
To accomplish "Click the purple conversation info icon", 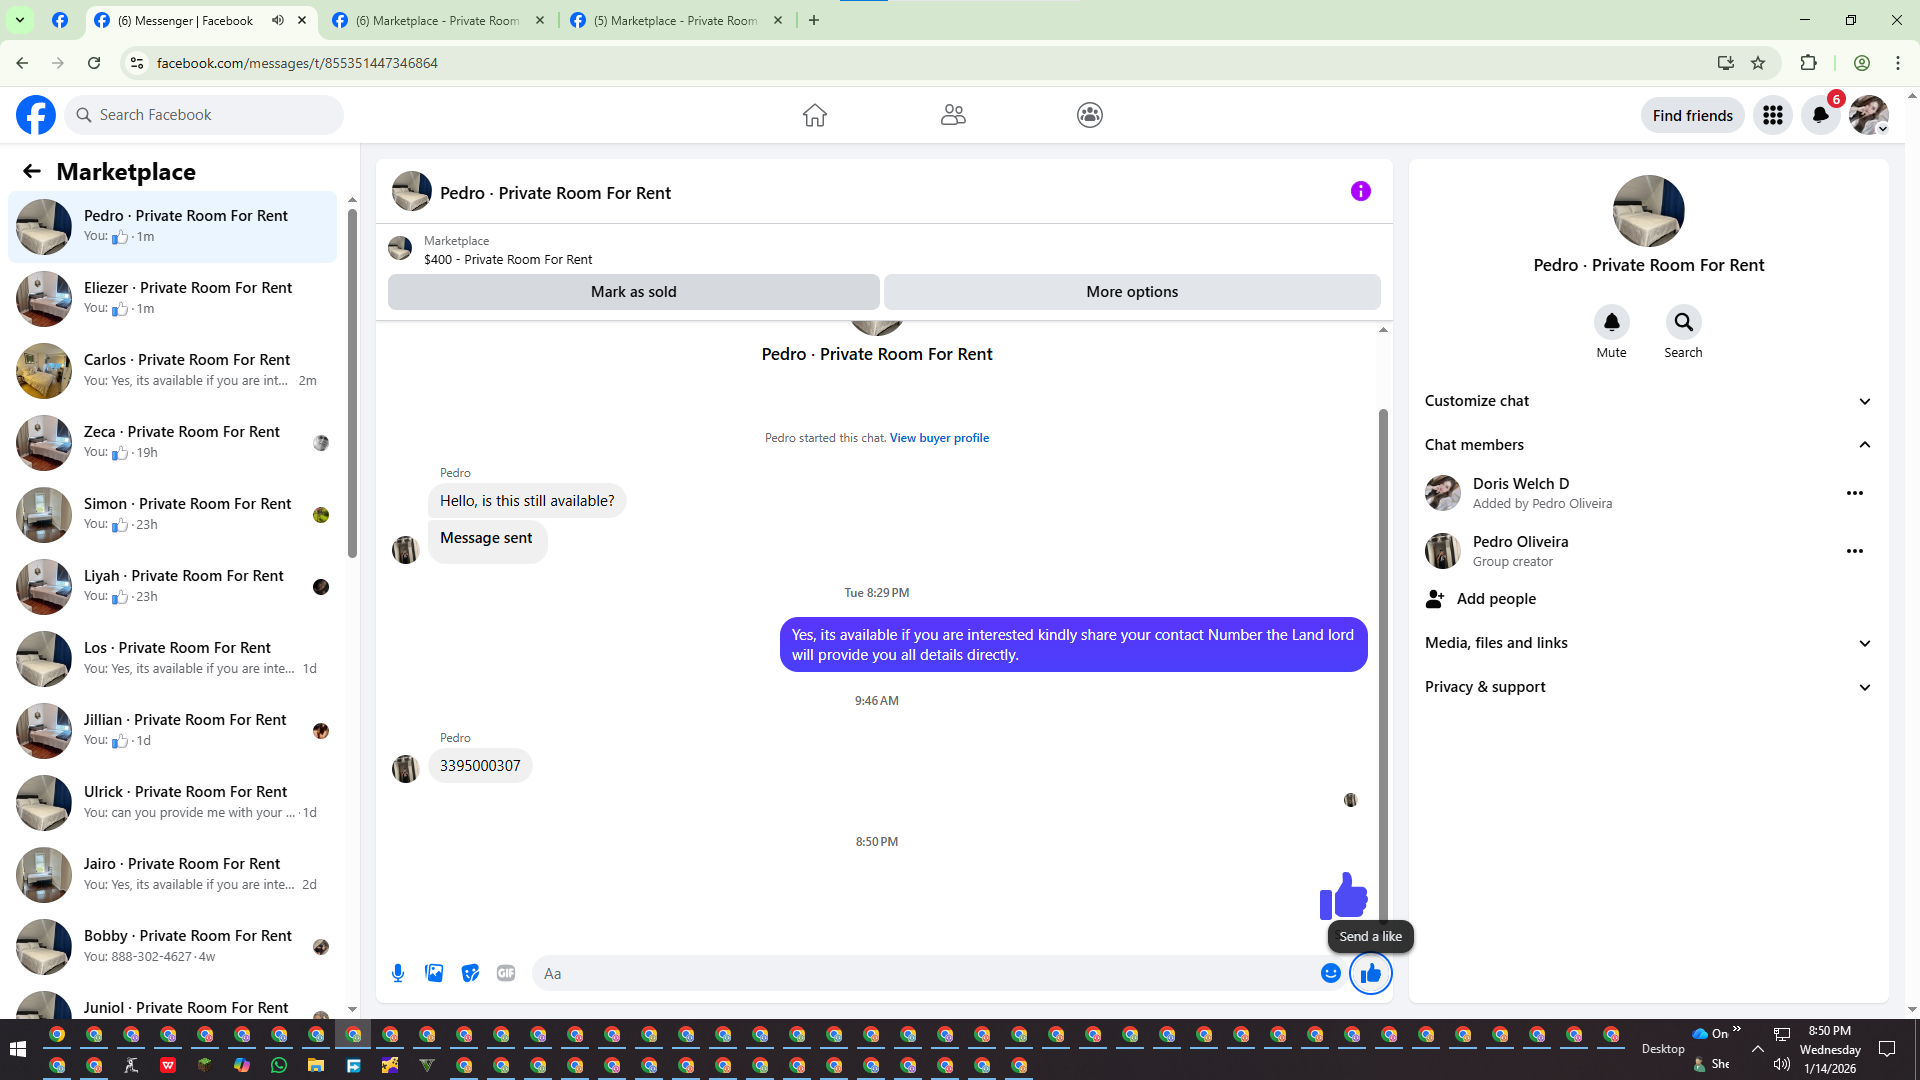I will click(x=1360, y=191).
